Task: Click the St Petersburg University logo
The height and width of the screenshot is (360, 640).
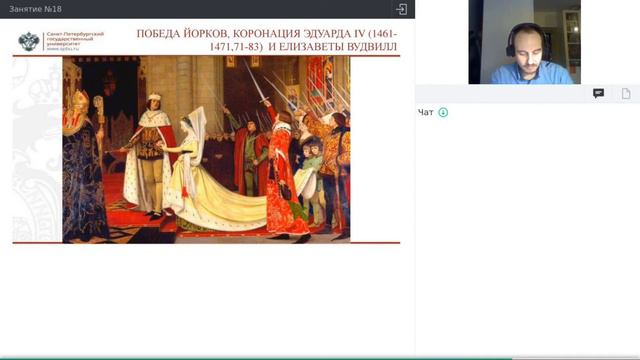Action: (61, 41)
